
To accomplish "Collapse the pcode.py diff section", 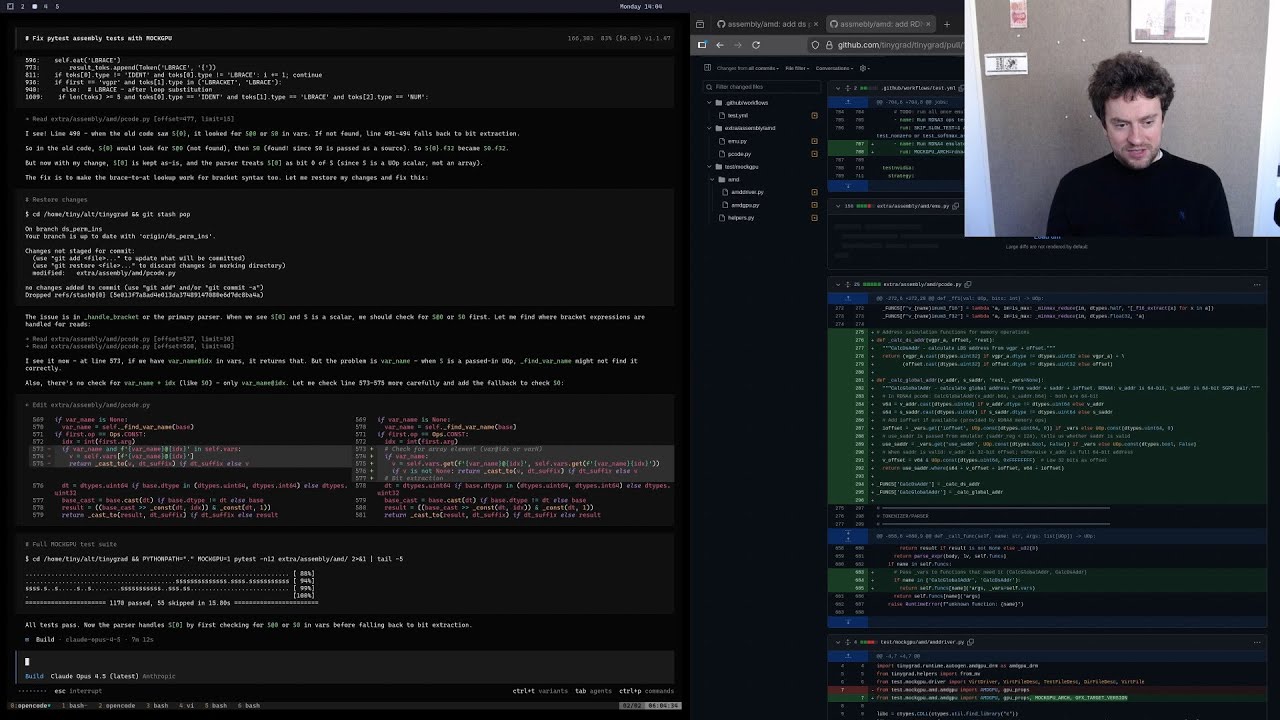I will (x=840, y=284).
